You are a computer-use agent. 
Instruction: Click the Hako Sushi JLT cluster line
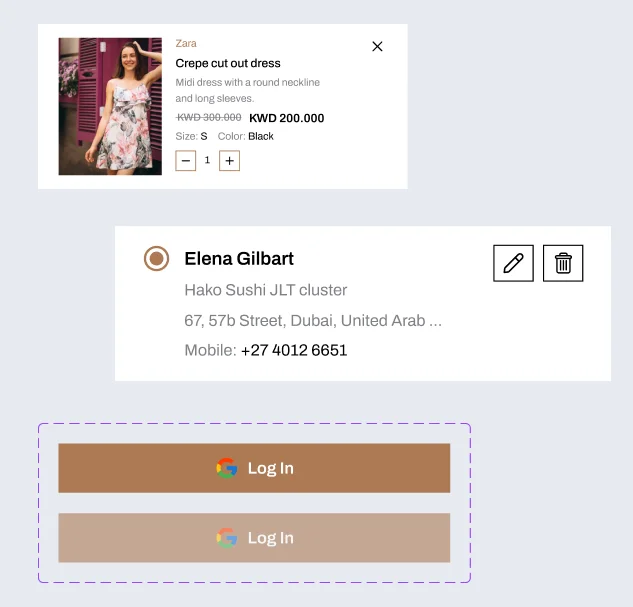click(x=266, y=290)
